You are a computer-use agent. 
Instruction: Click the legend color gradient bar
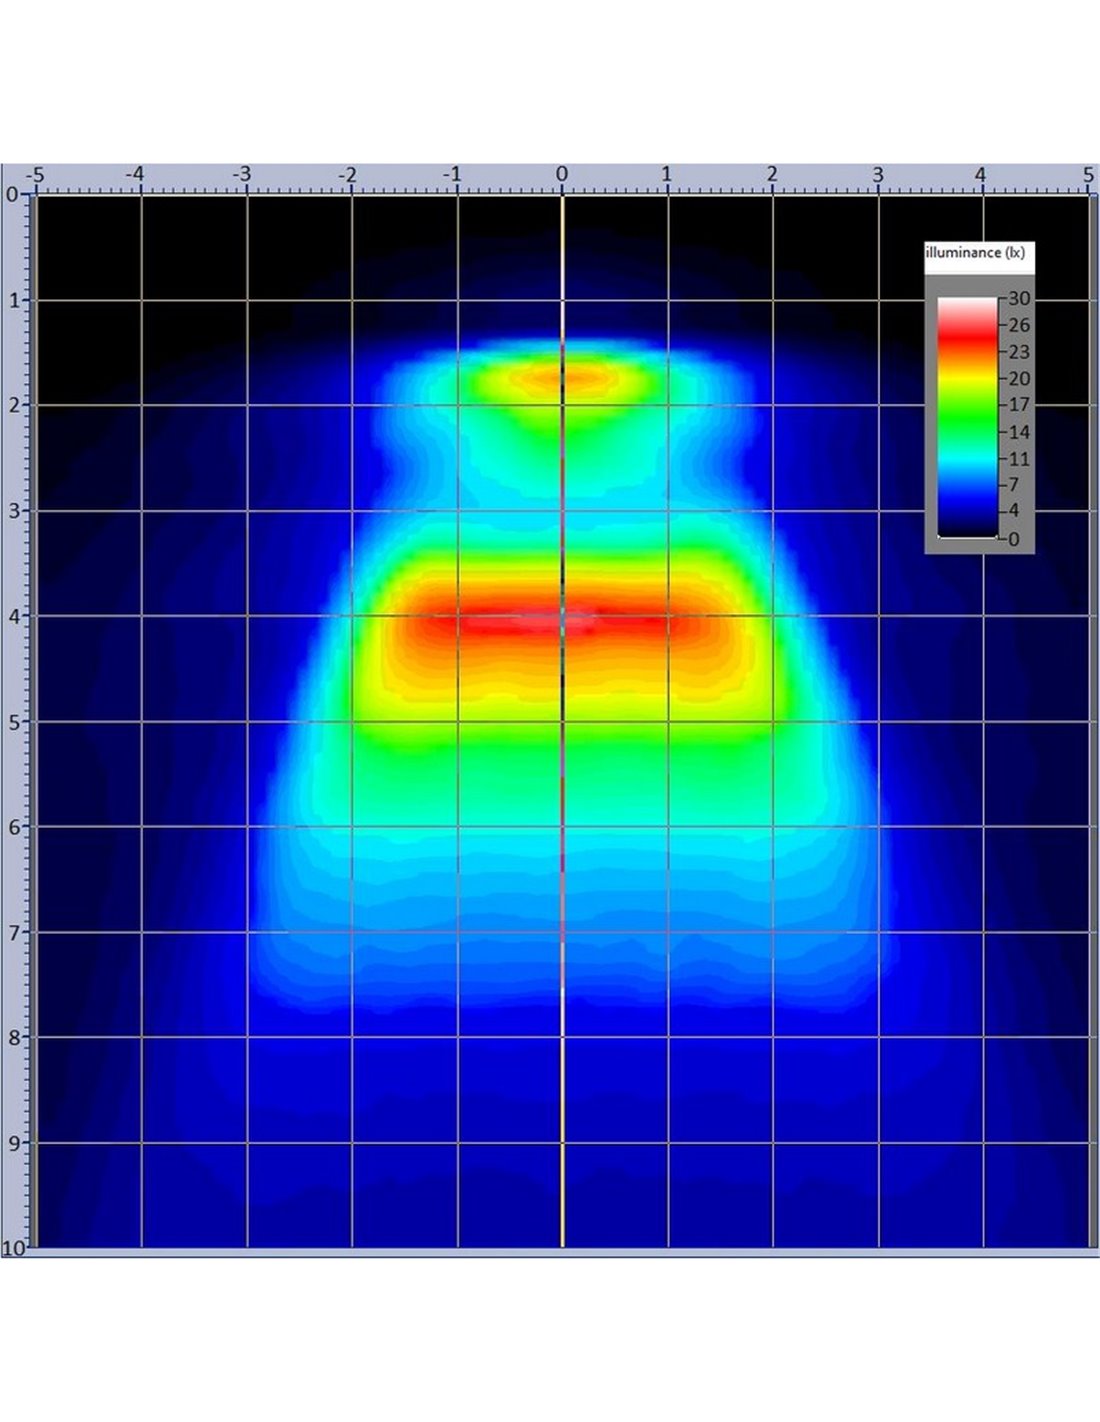[966, 417]
